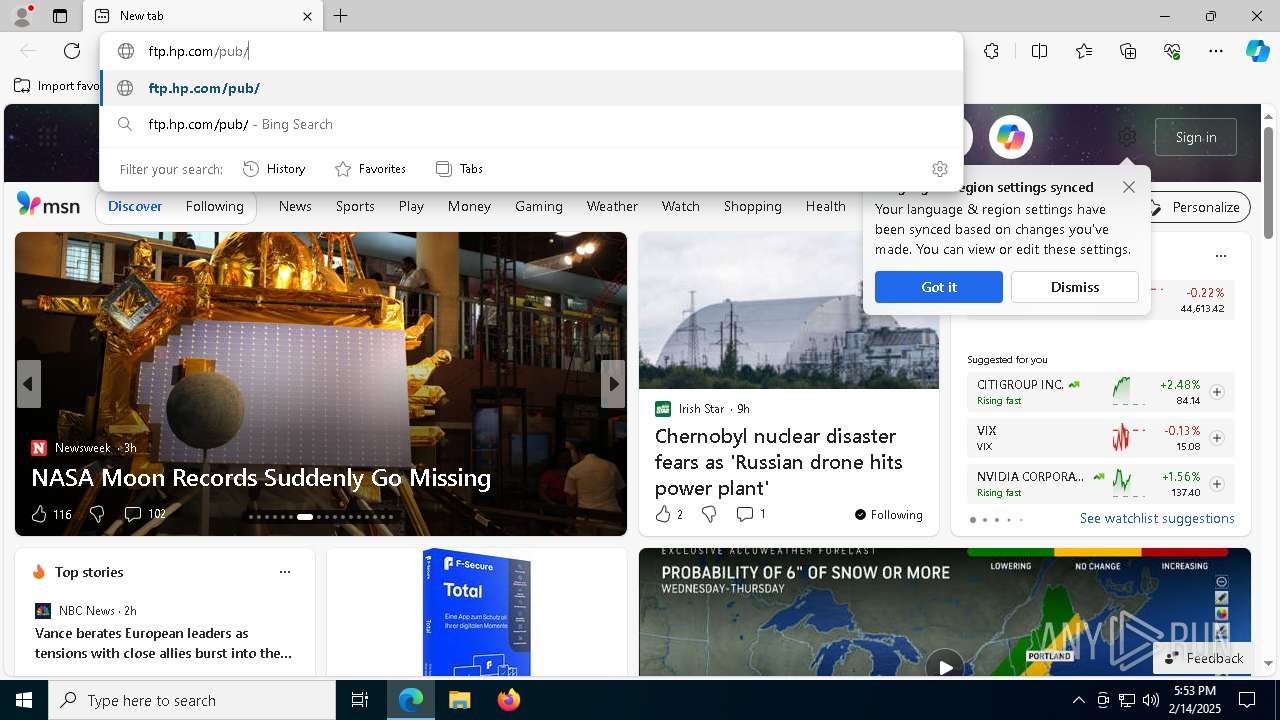The height and width of the screenshot is (720, 1280).
Task: Open the Extensions puzzle icon
Action: (991, 51)
